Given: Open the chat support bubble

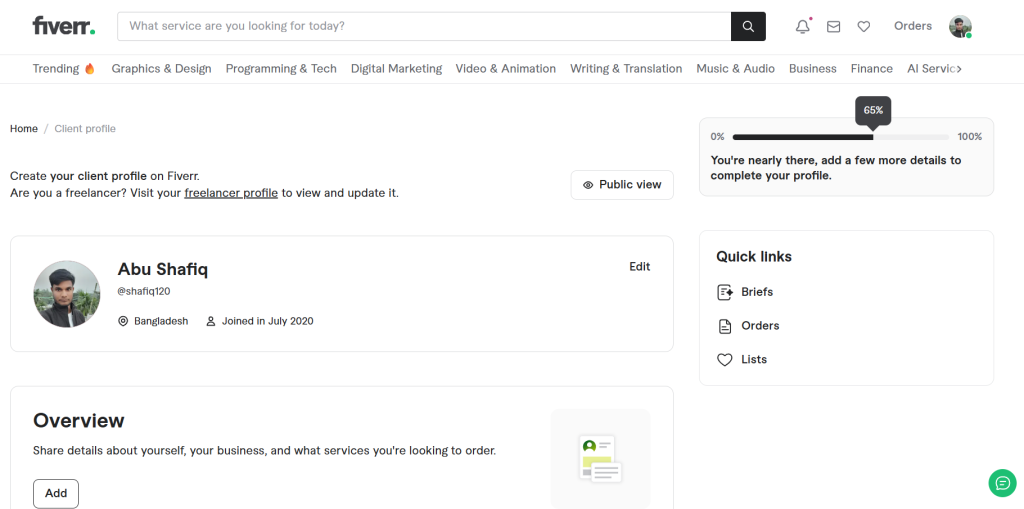Looking at the screenshot, I should pyautogui.click(x=1002, y=484).
